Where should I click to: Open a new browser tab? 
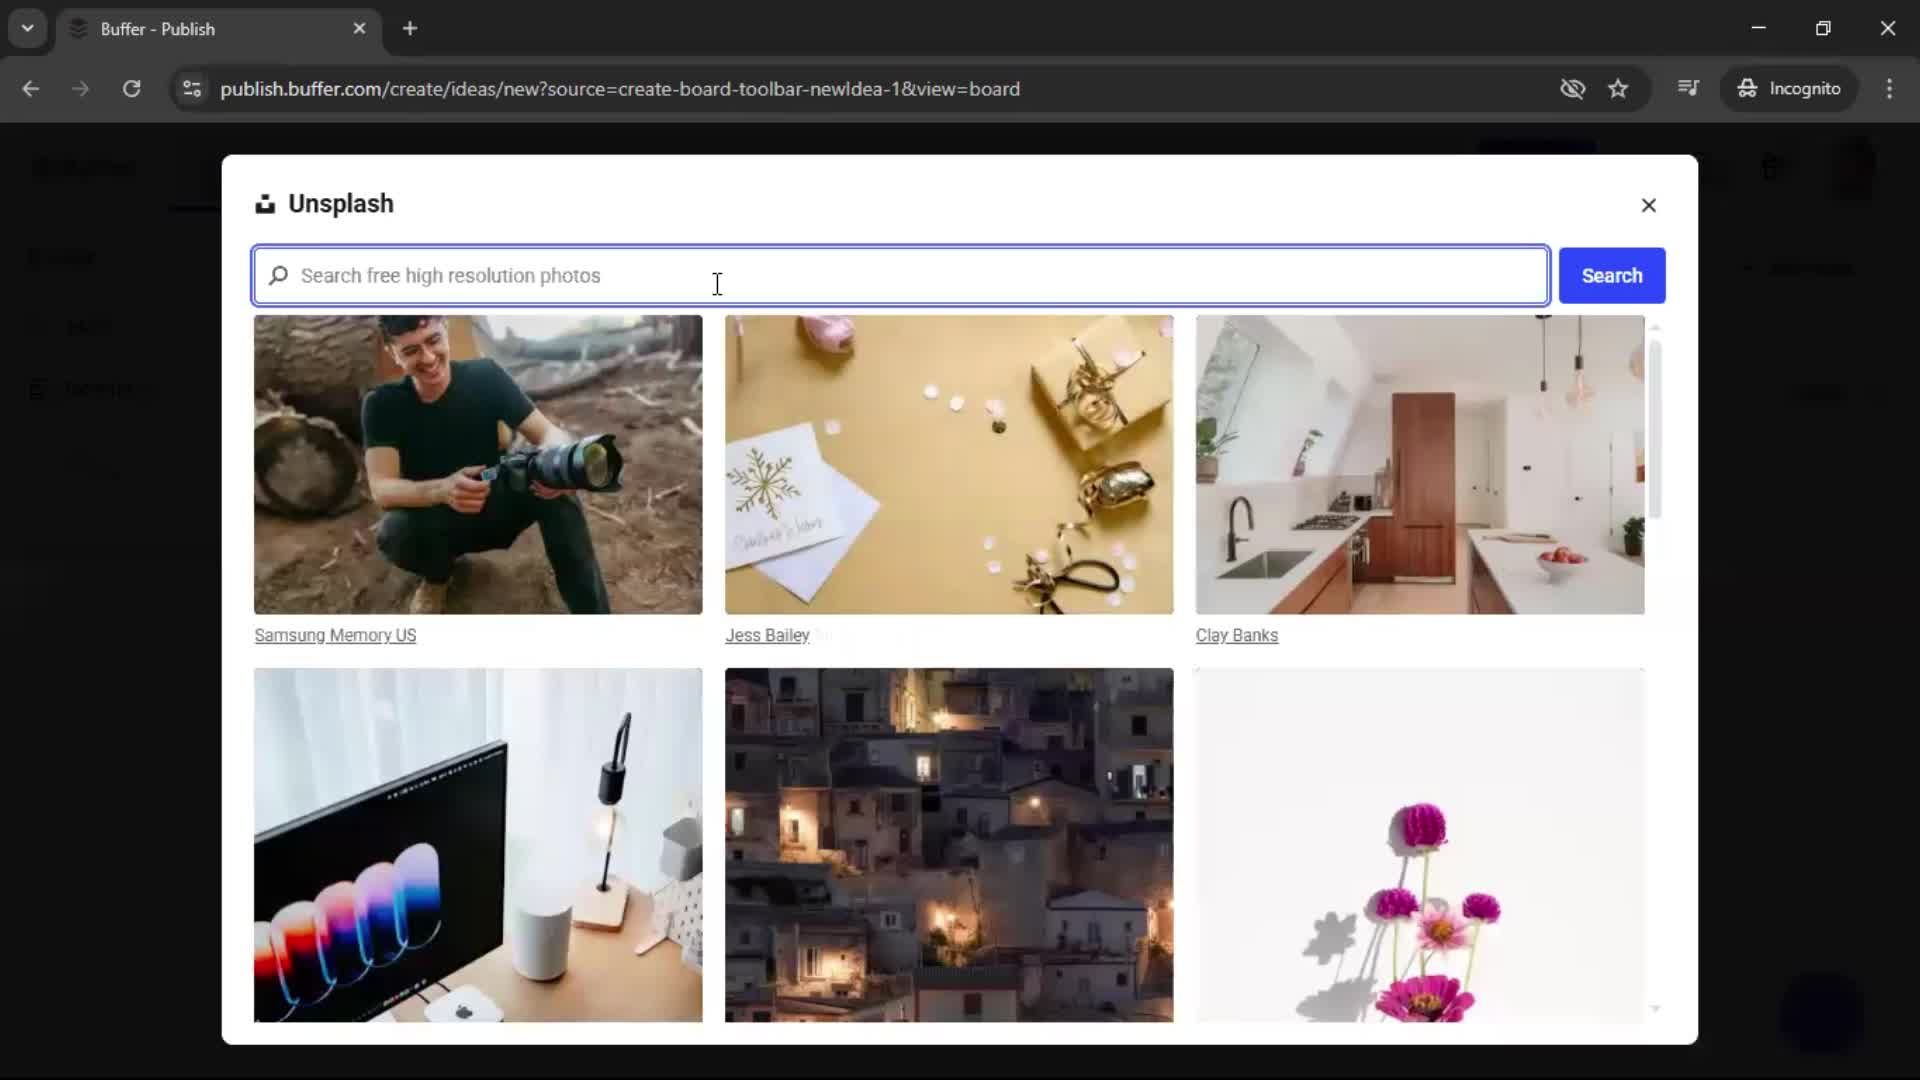click(410, 29)
